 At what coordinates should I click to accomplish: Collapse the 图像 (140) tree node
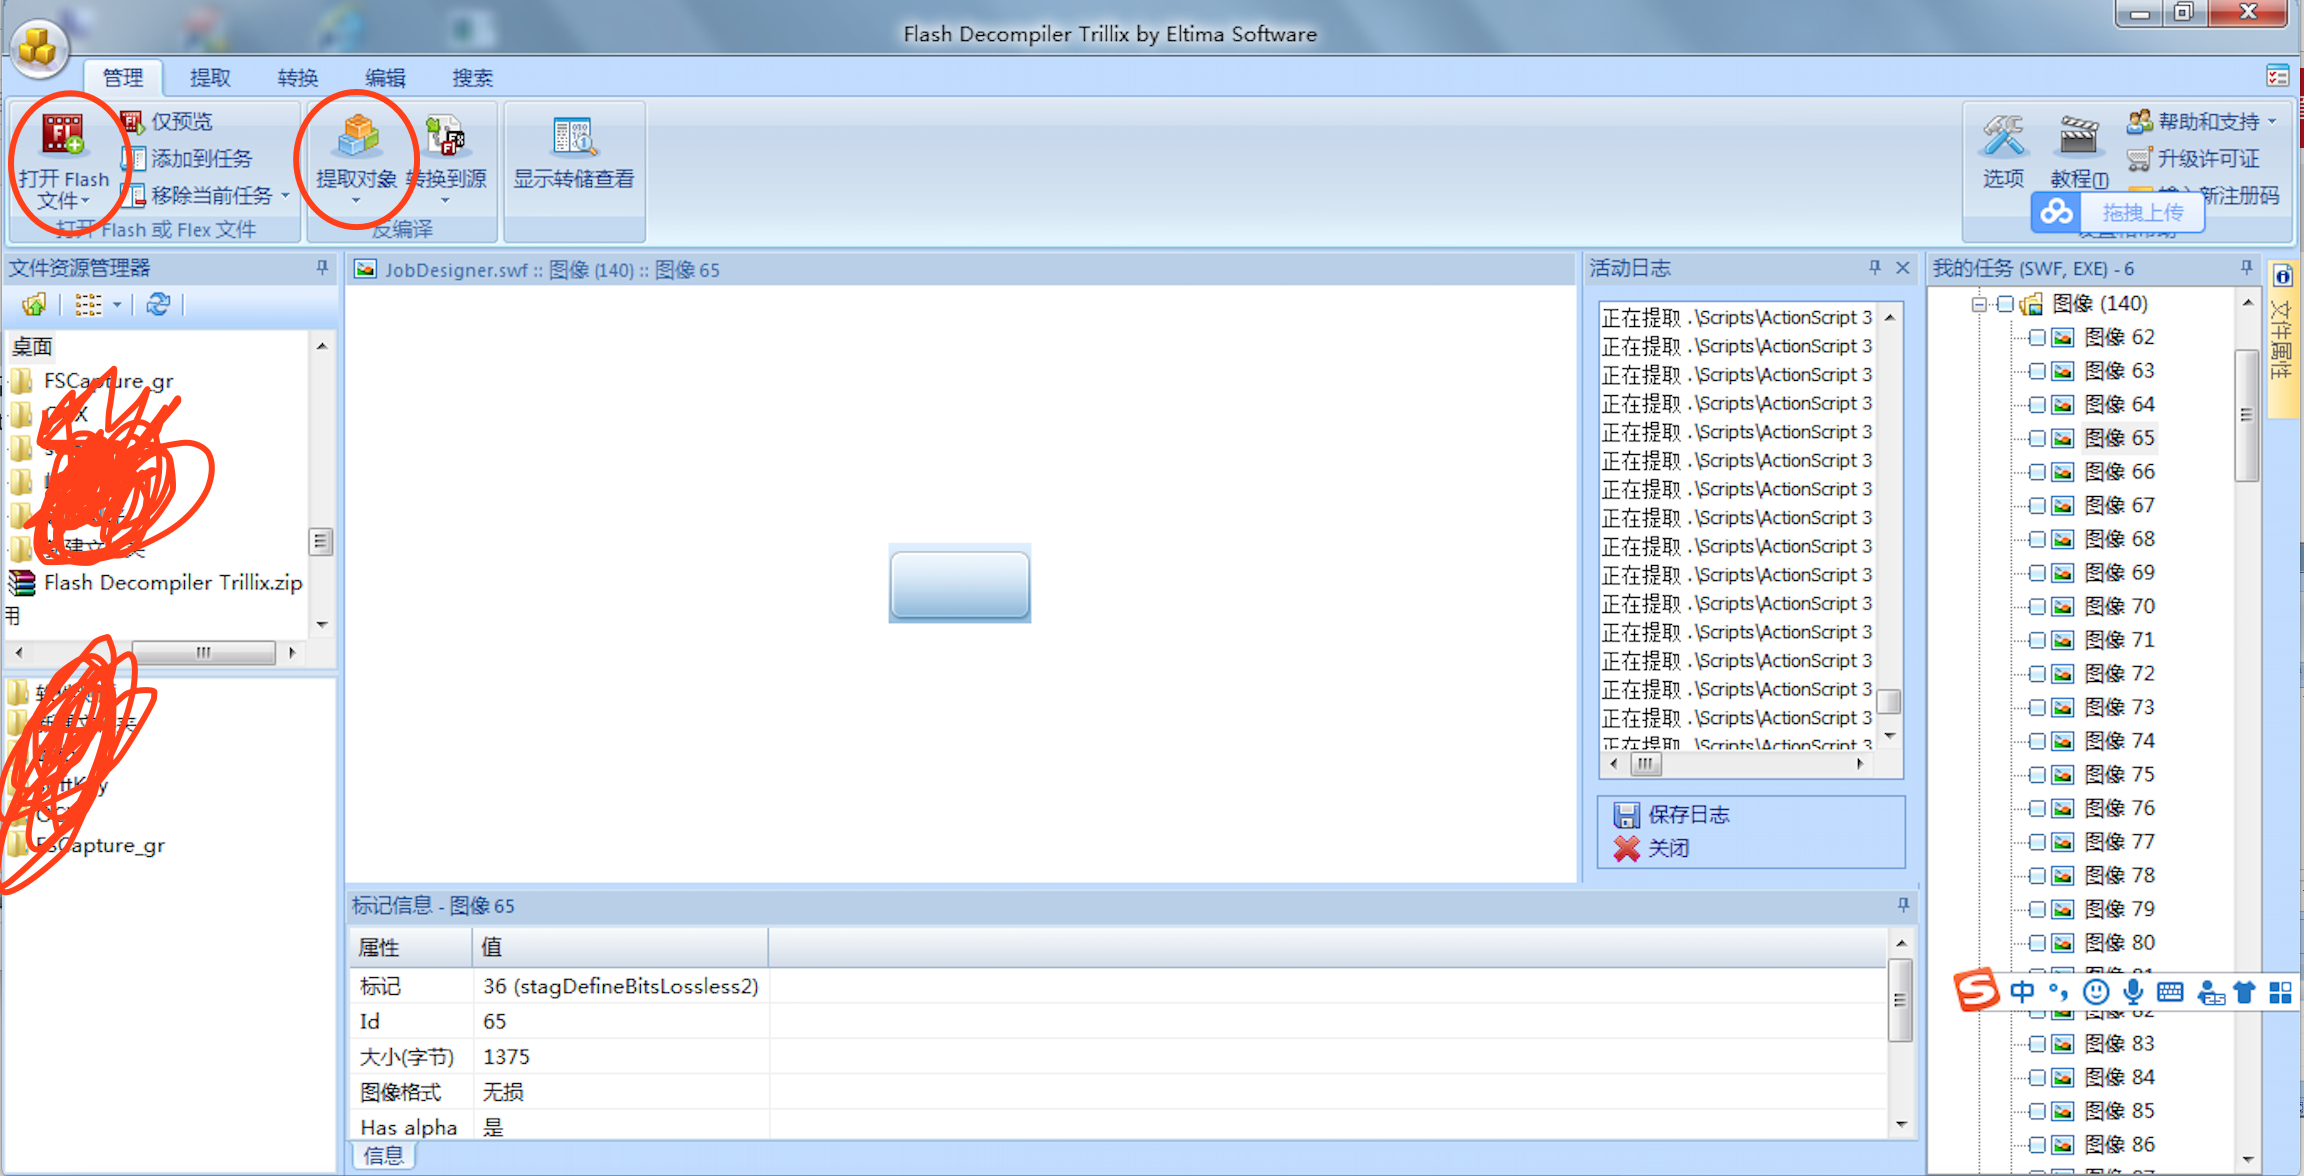click(x=1979, y=304)
